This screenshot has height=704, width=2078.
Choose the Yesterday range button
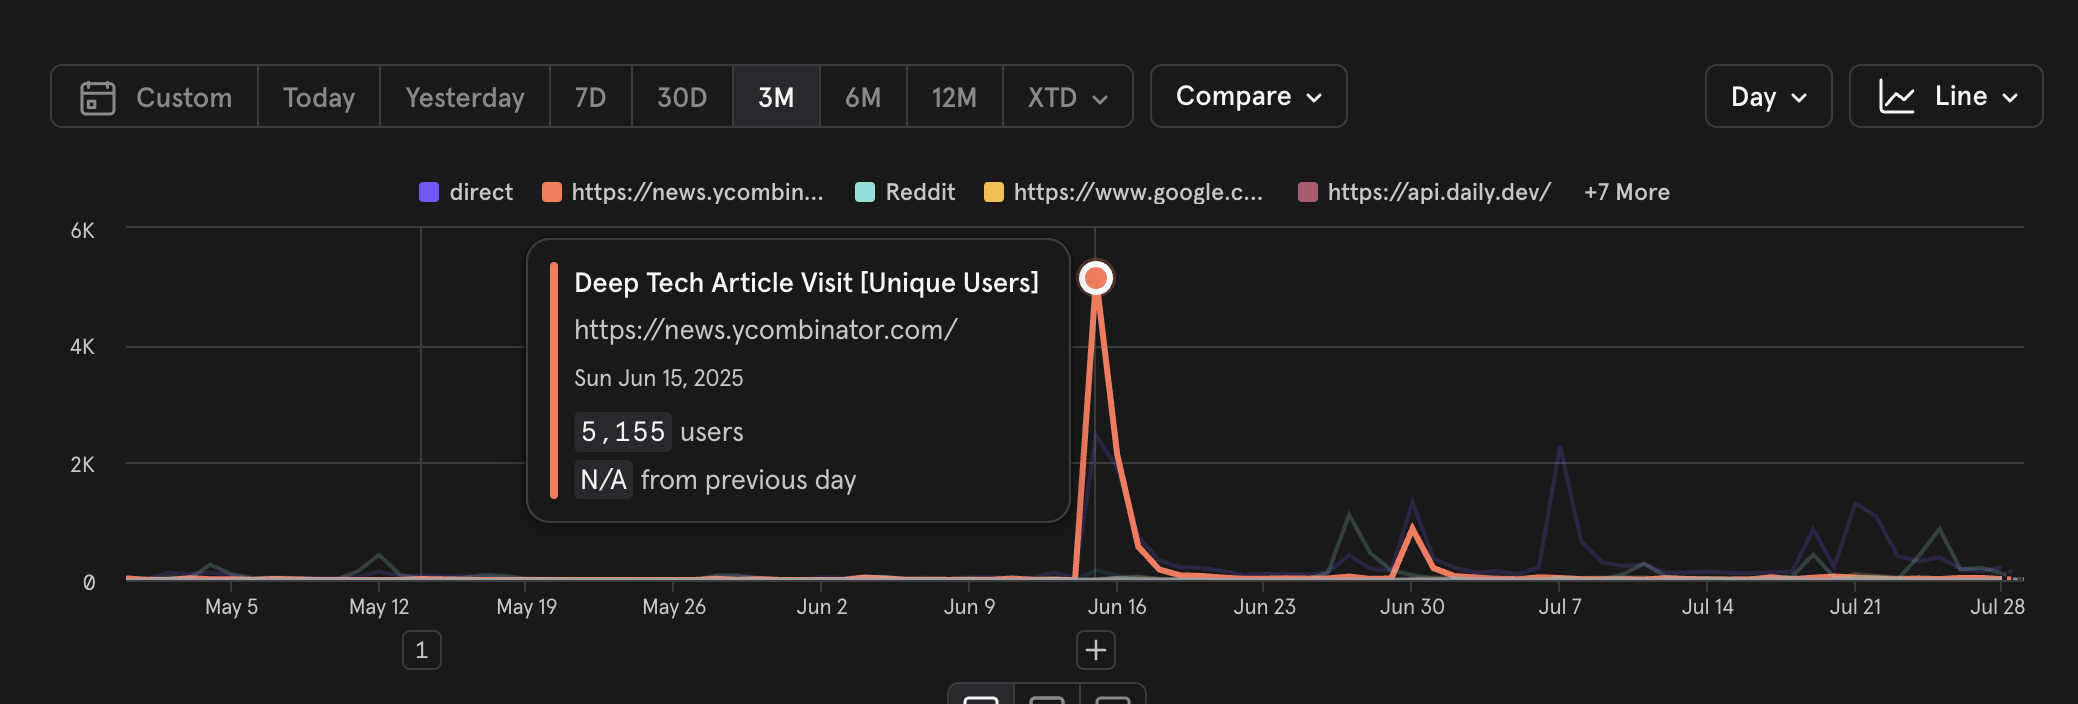click(x=465, y=97)
